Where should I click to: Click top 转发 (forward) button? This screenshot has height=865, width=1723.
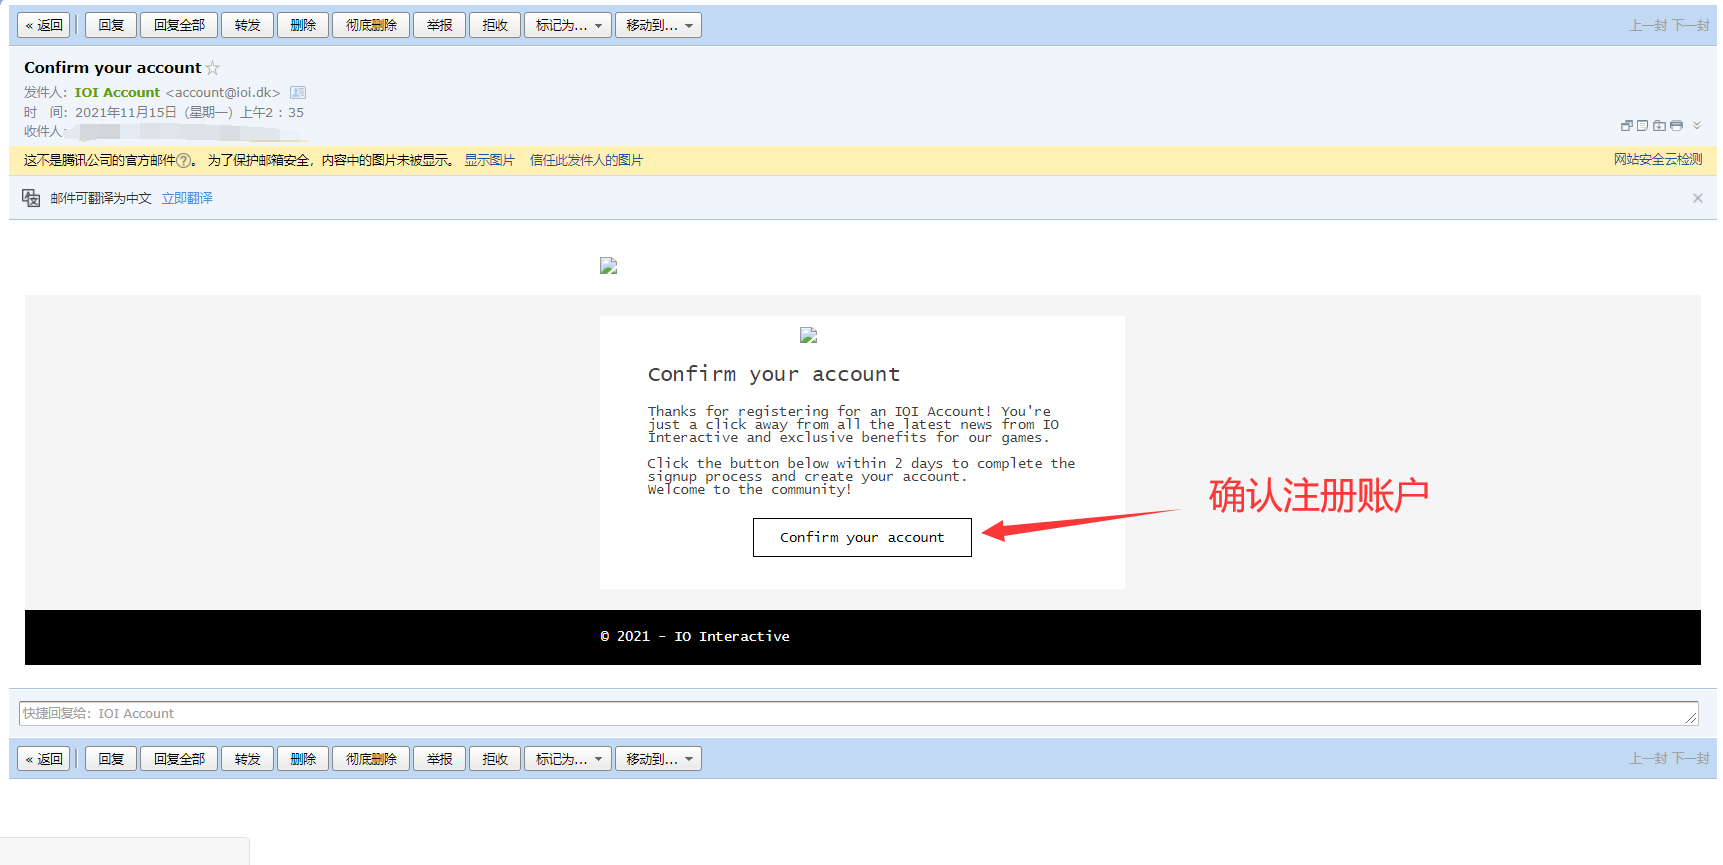tap(248, 25)
